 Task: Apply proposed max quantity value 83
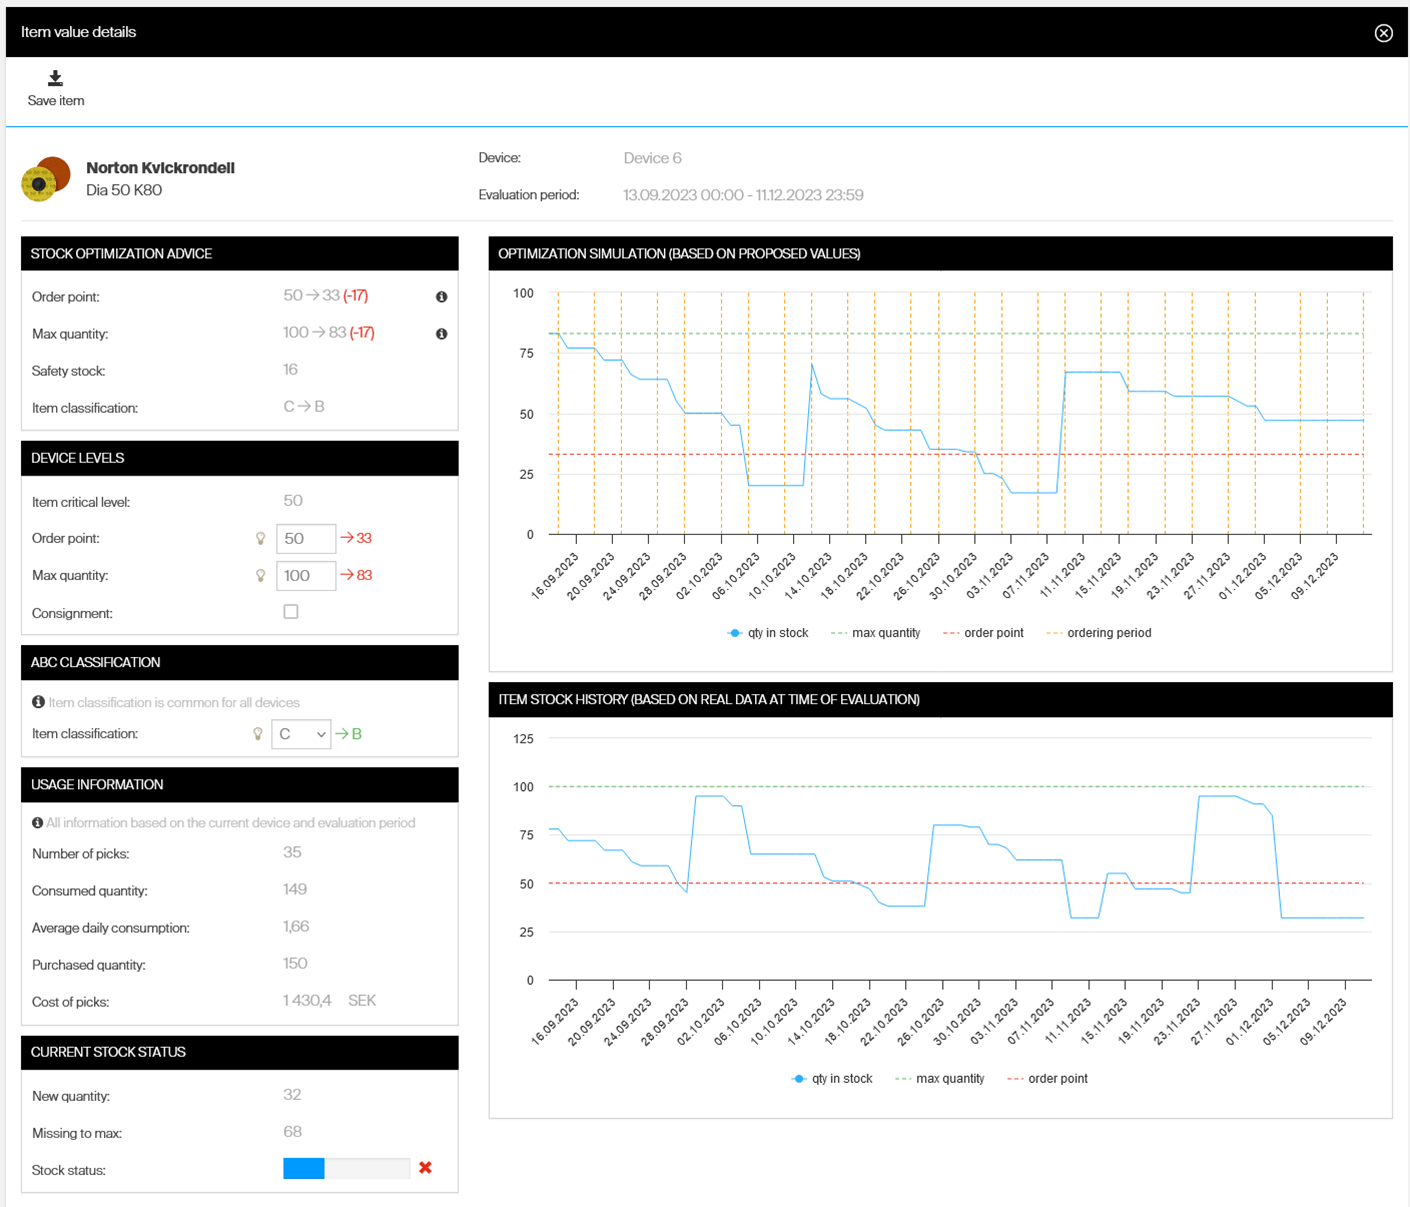(356, 576)
